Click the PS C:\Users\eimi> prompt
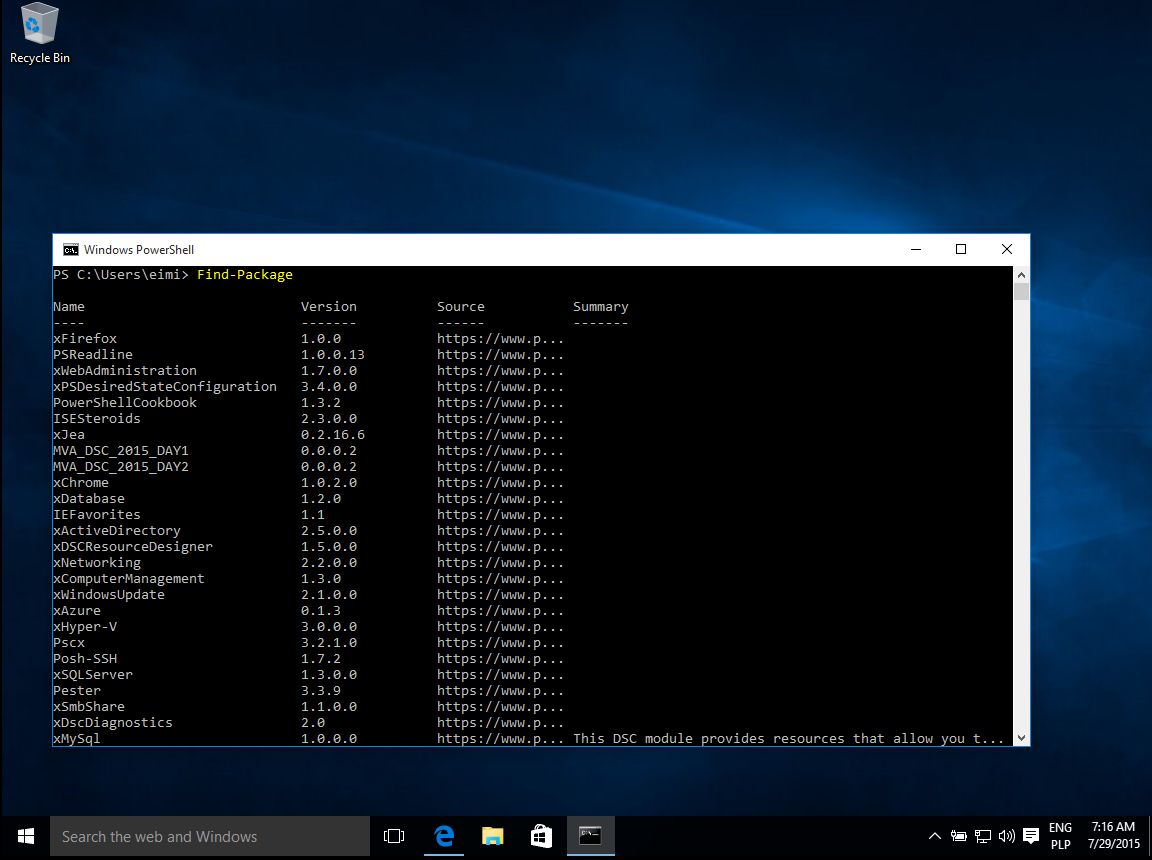1152x860 pixels. (121, 275)
